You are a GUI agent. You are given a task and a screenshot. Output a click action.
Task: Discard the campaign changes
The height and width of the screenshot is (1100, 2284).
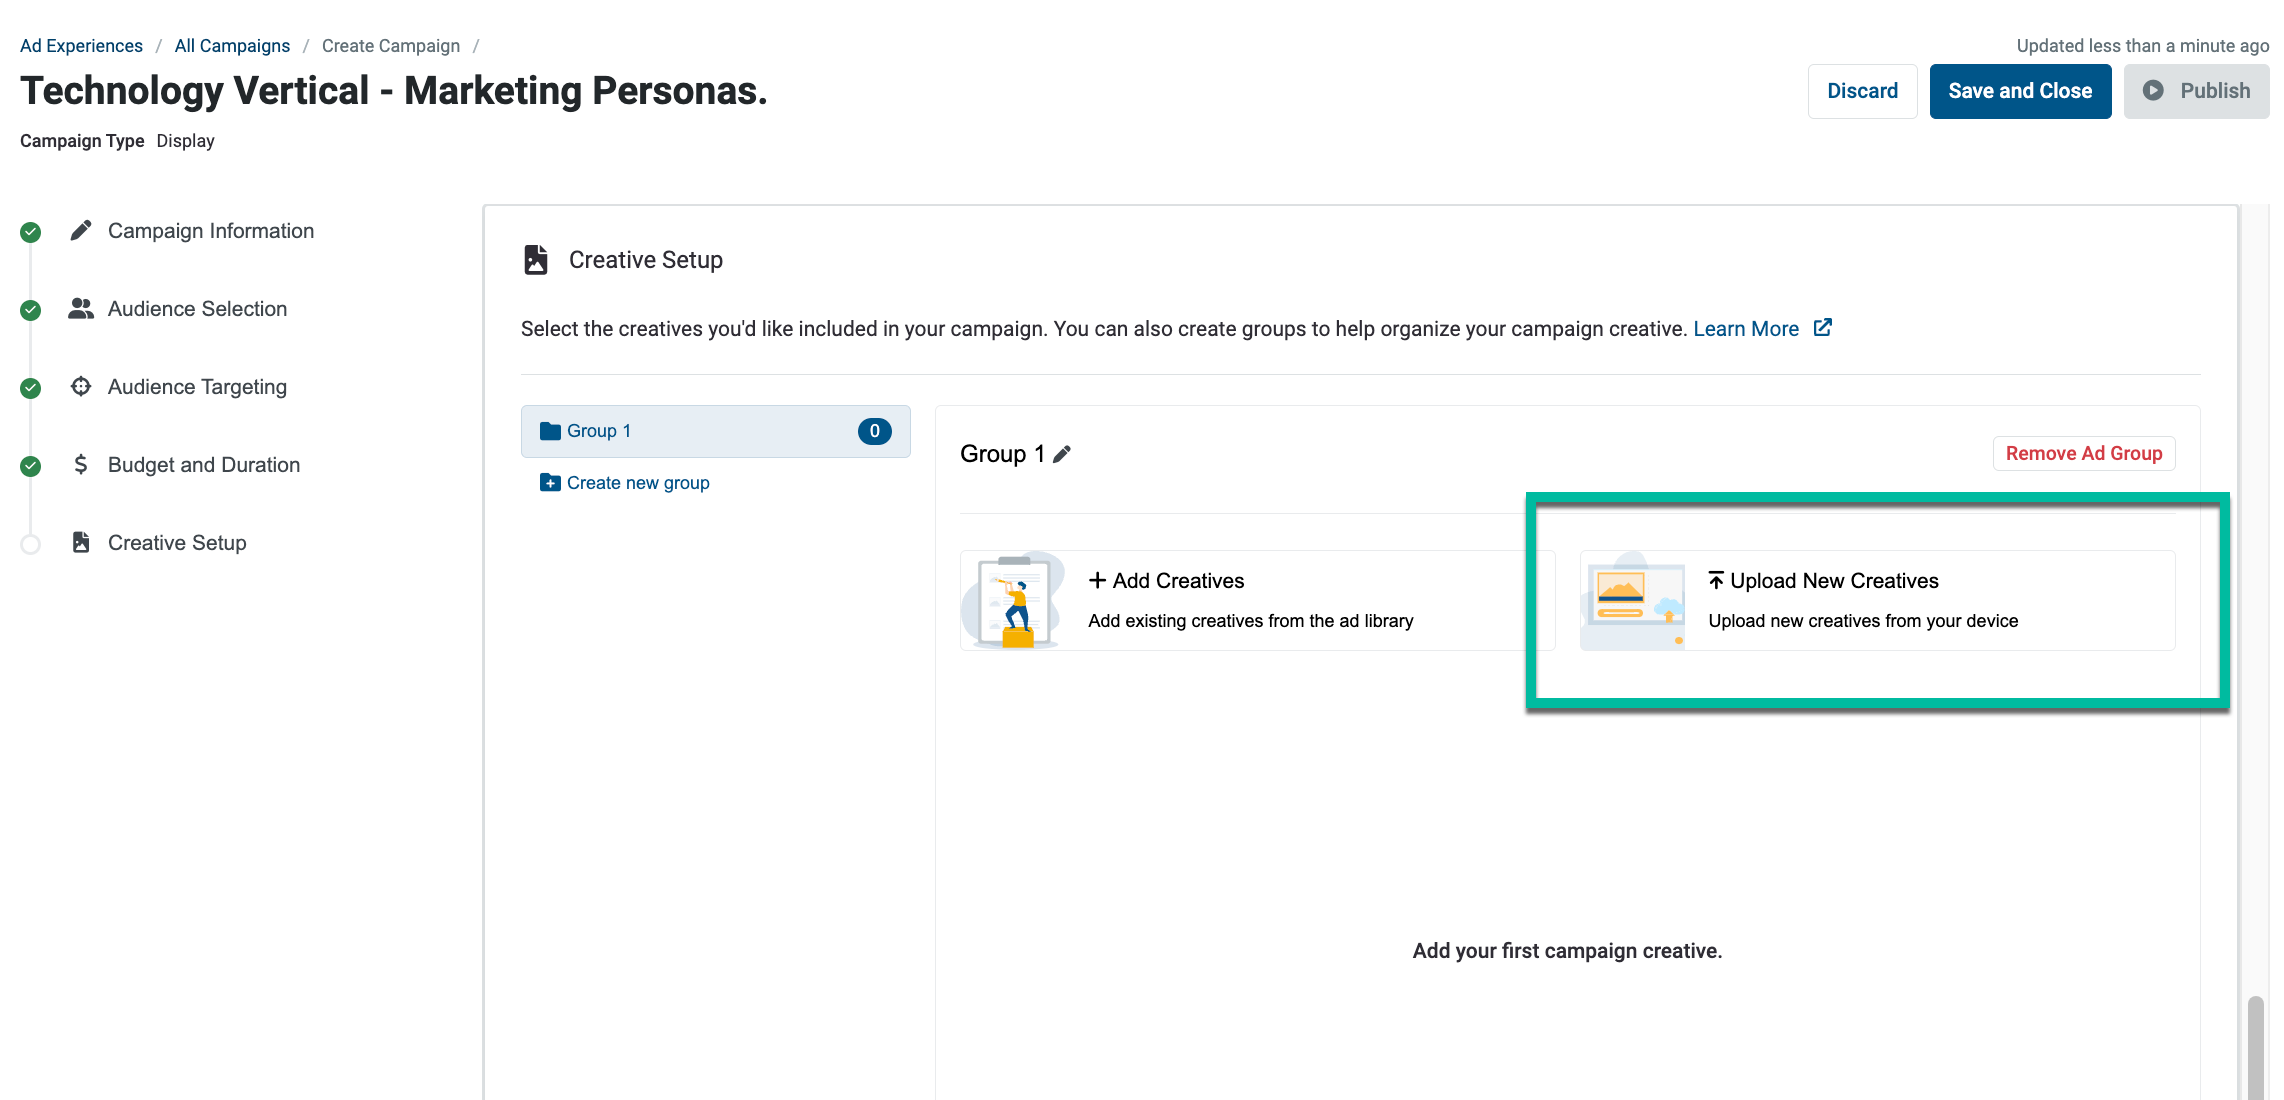click(x=1862, y=91)
